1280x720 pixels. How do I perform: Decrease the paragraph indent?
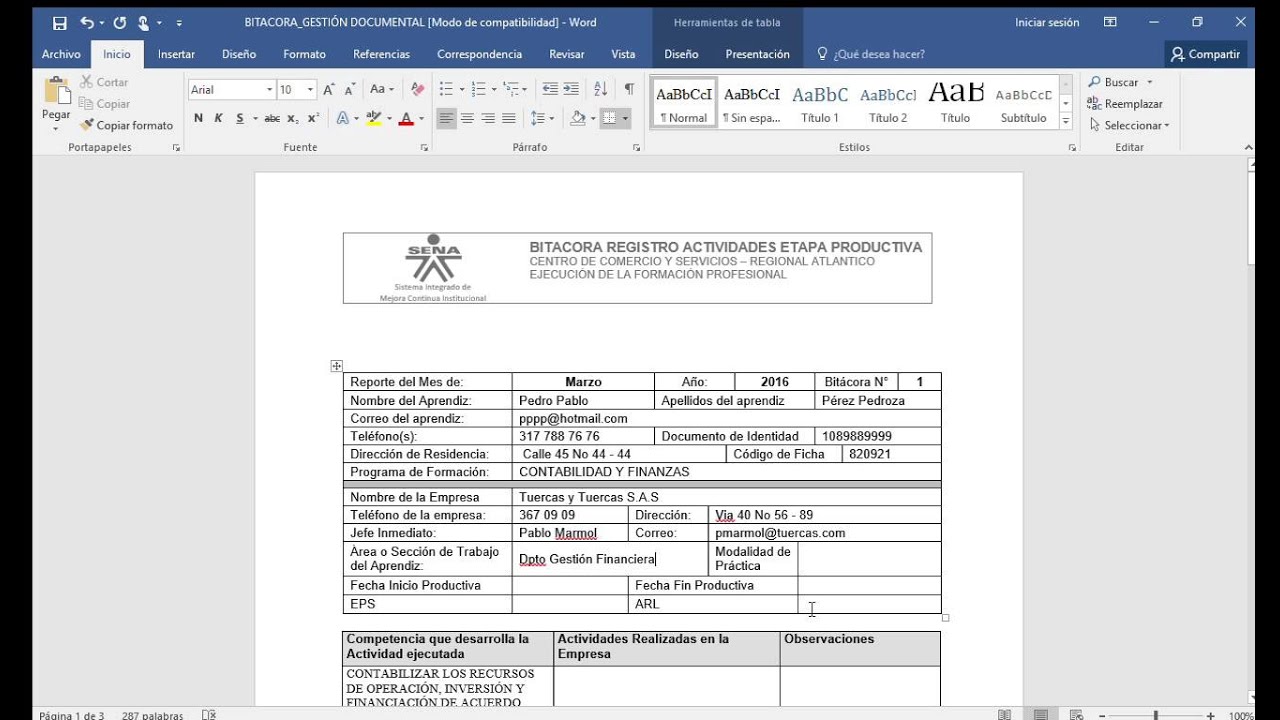pos(549,89)
